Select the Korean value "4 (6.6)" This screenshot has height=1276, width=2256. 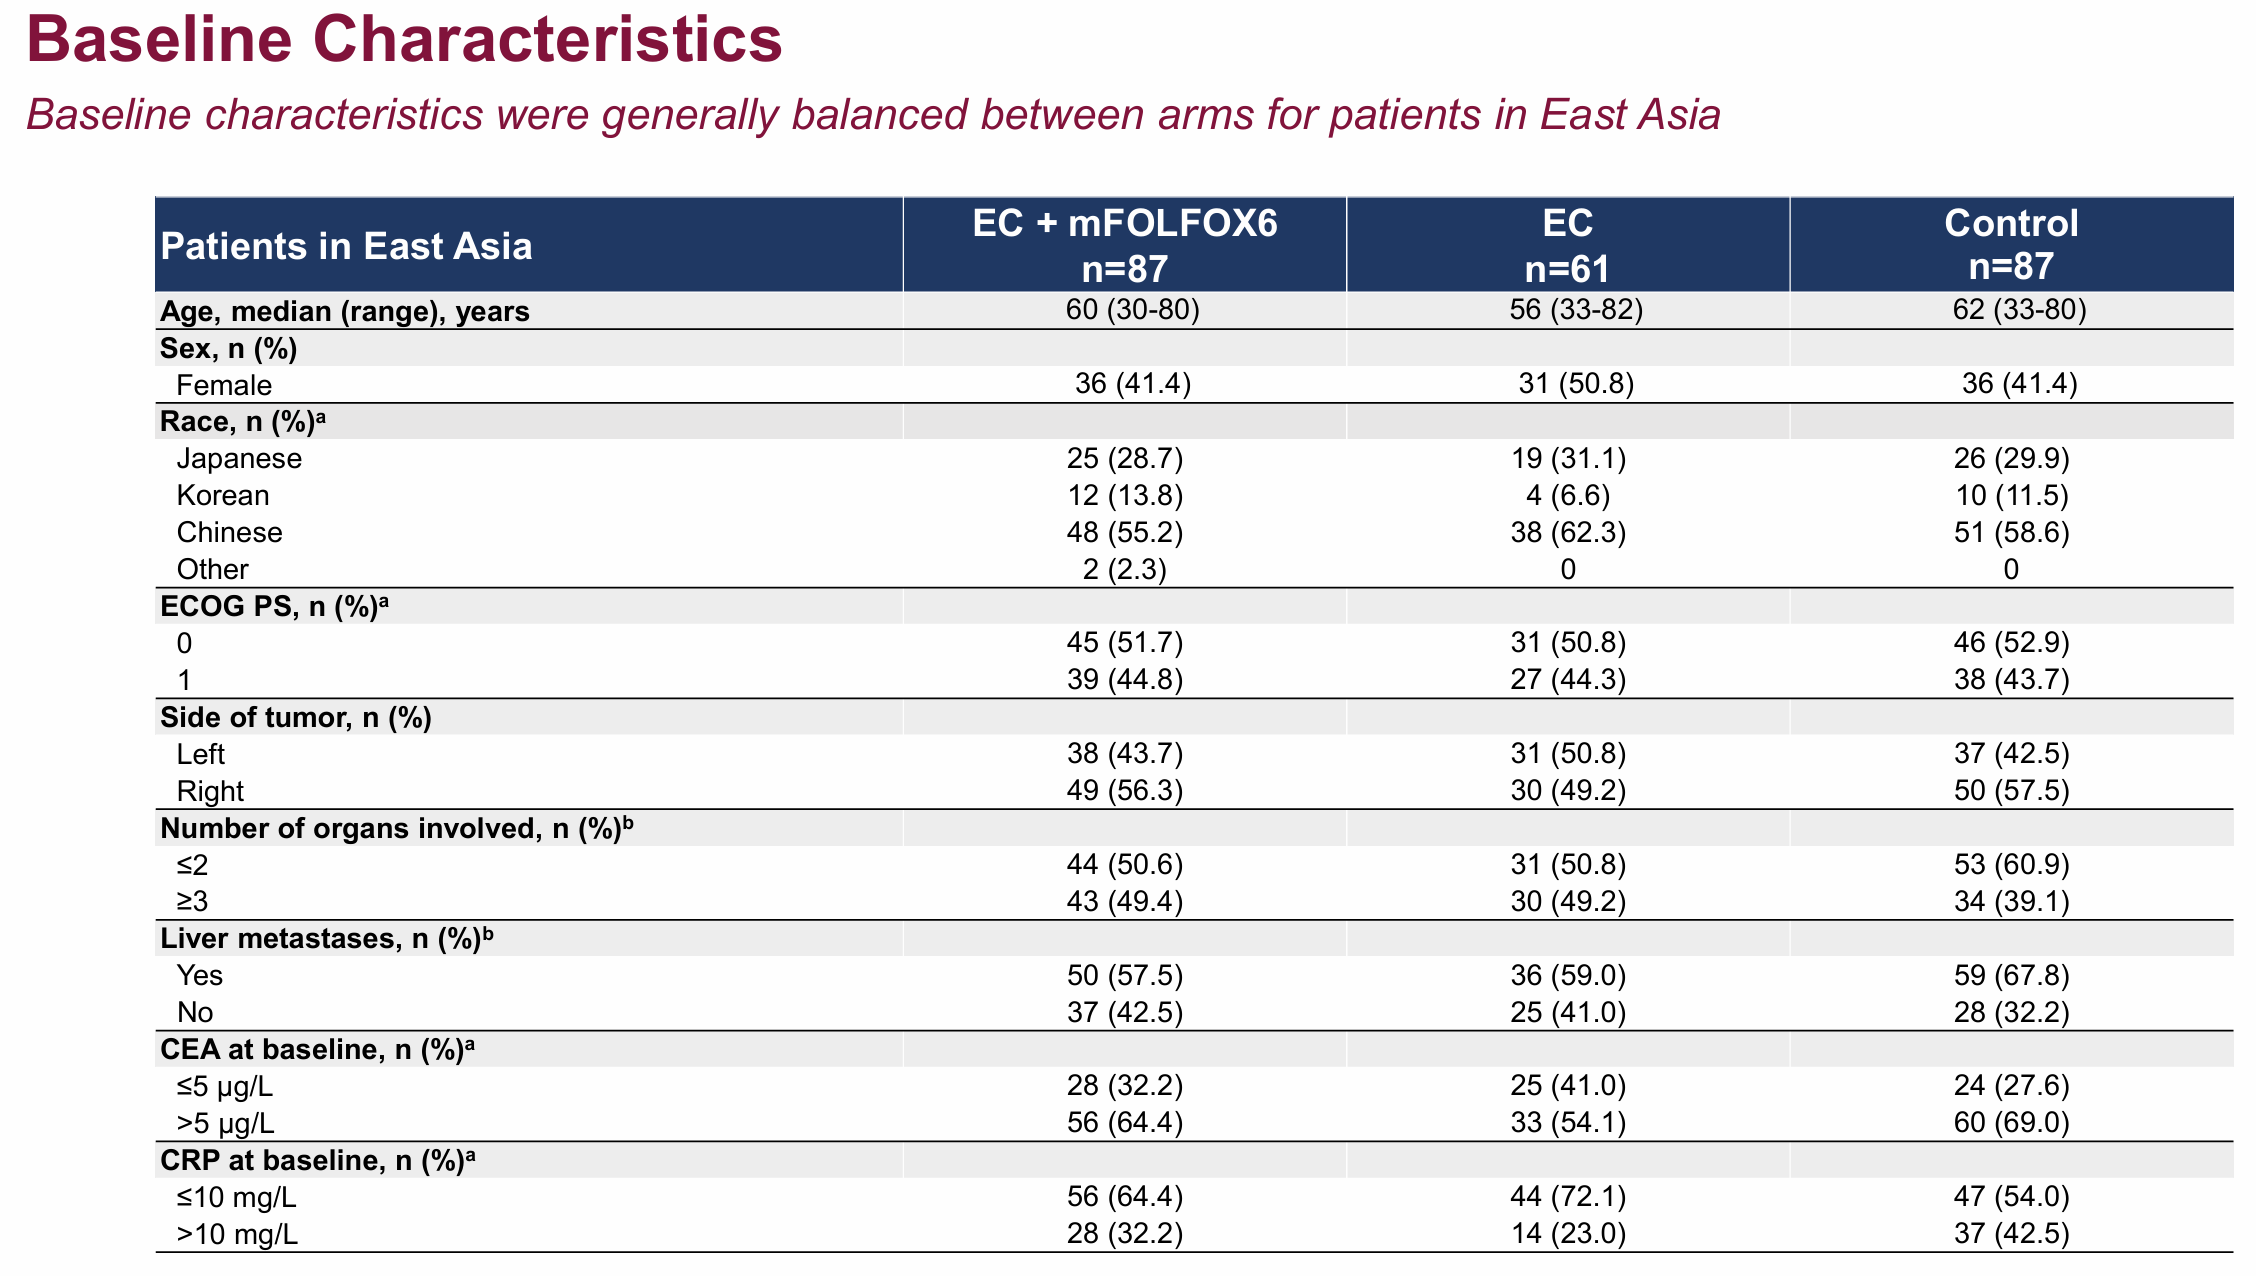pyautogui.click(x=1568, y=496)
